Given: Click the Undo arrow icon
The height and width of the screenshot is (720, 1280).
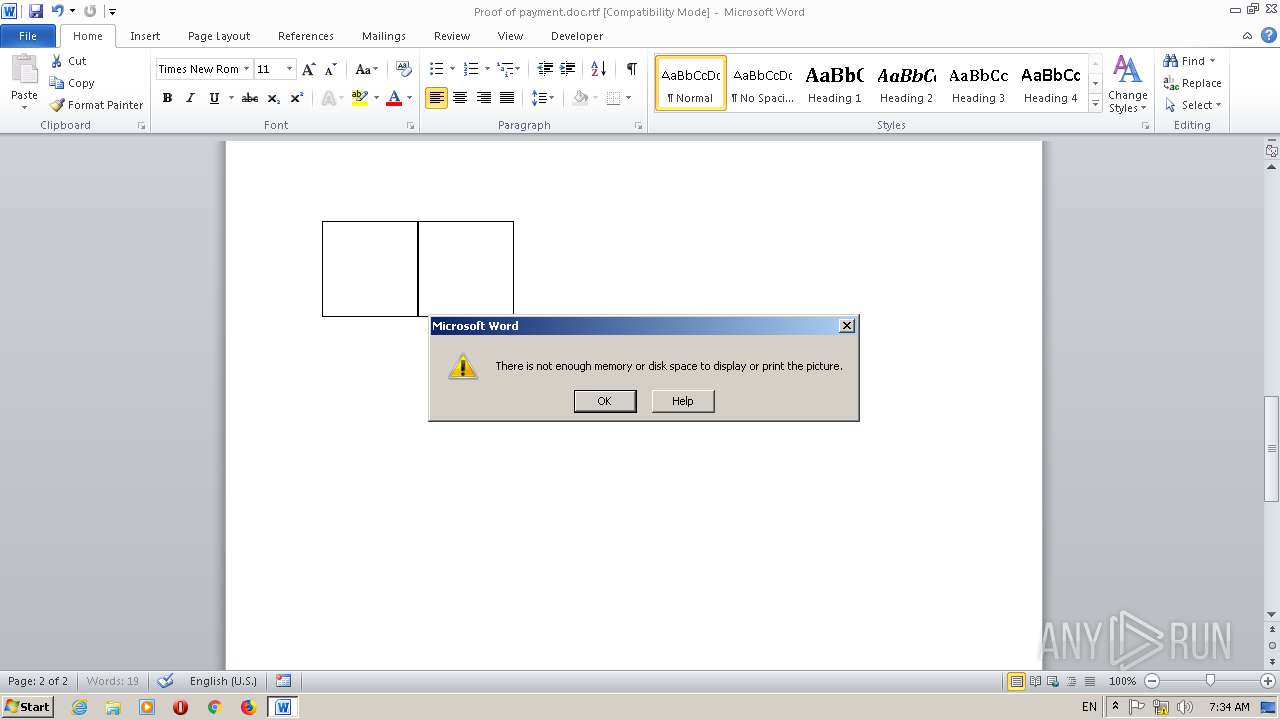Looking at the screenshot, I should pos(58,11).
